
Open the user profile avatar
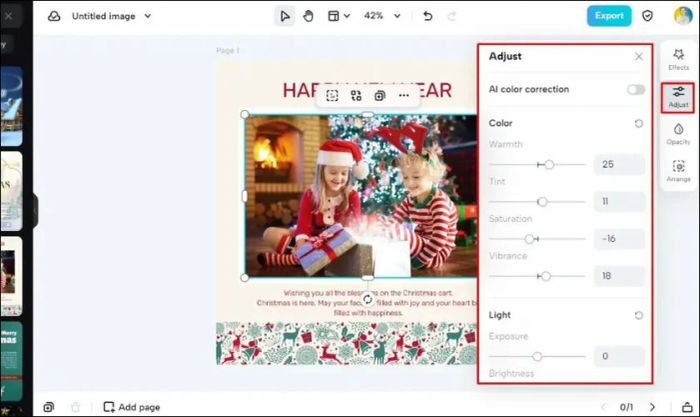[x=683, y=16]
